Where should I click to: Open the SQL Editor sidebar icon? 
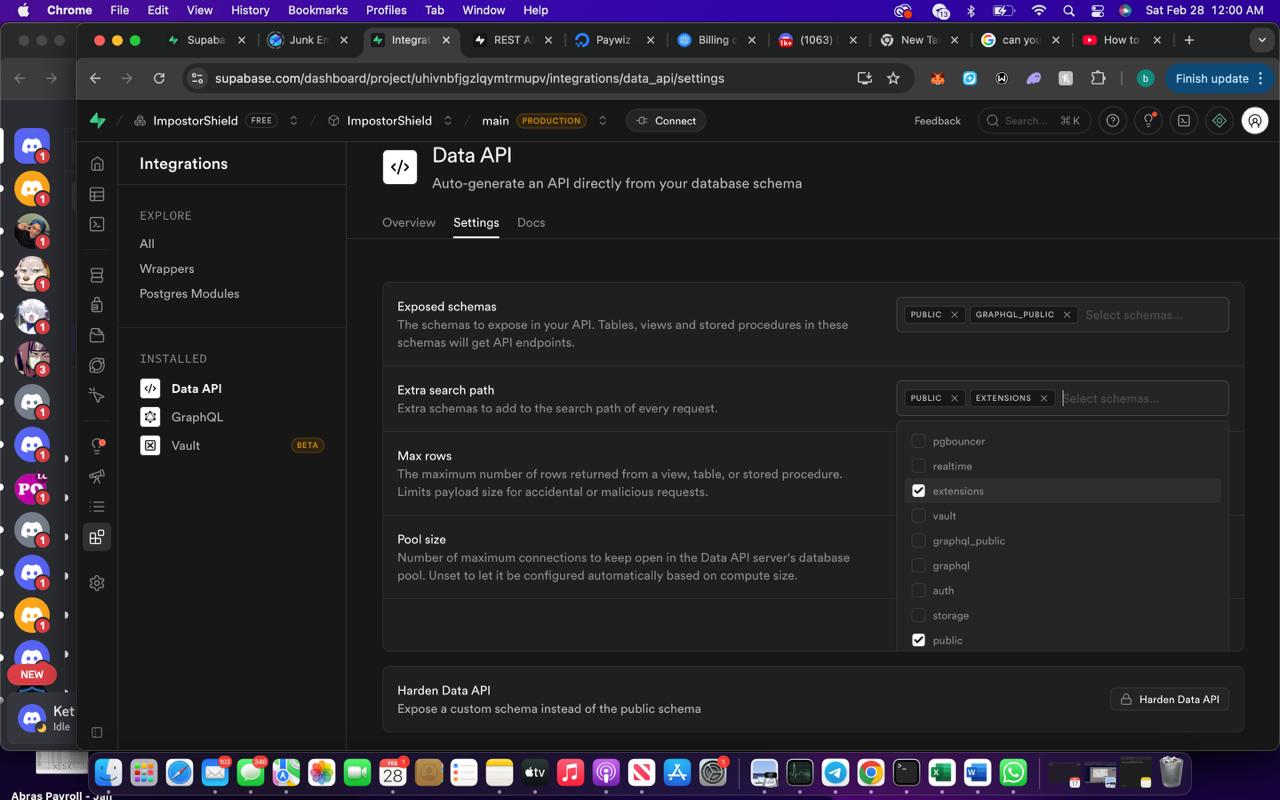point(97,224)
